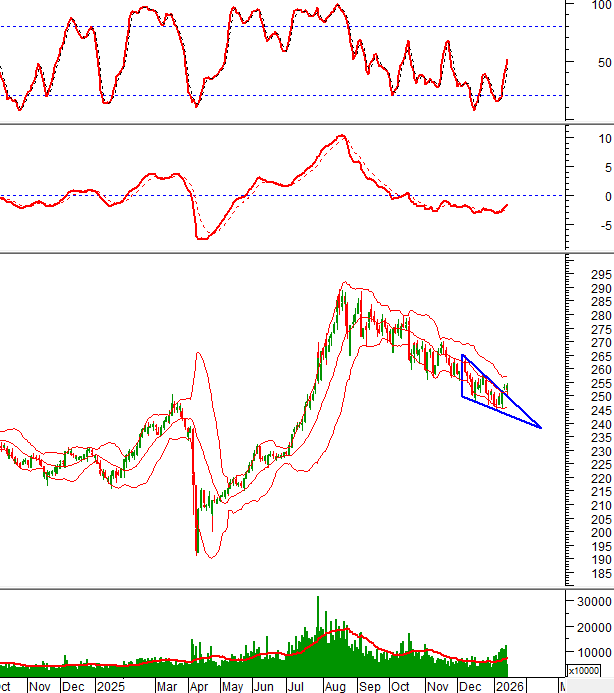The height and width of the screenshot is (693, 614).
Task: Click the Jun month label on the date axis
Action: tap(265, 687)
